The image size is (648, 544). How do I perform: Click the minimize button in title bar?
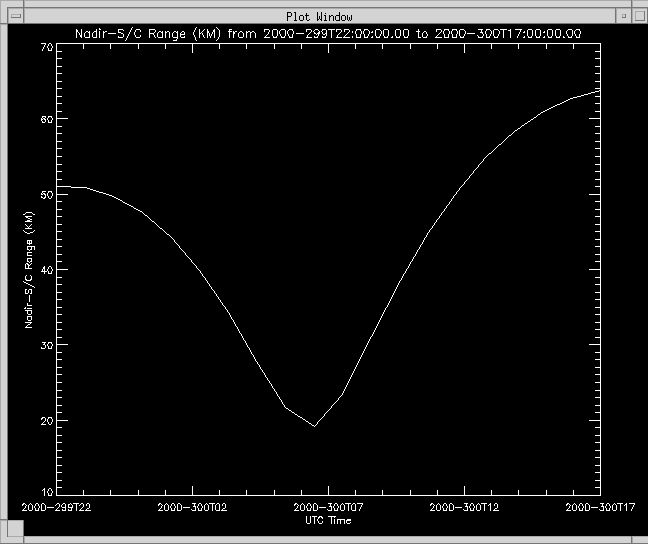coord(622,17)
